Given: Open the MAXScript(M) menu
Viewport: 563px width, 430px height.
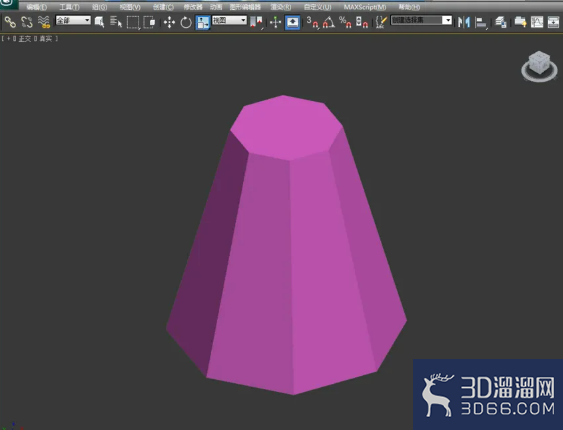Looking at the screenshot, I should click(365, 7).
